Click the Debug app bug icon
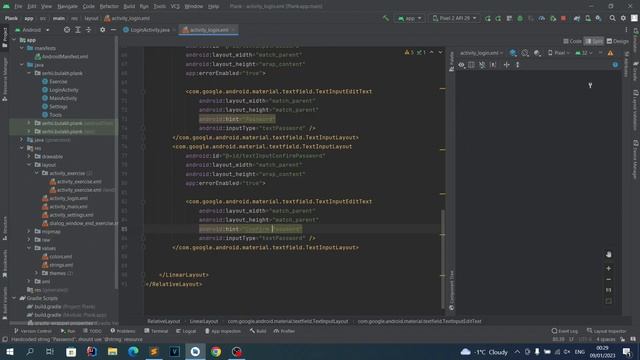The image size is (640, 360). [520, 18]
